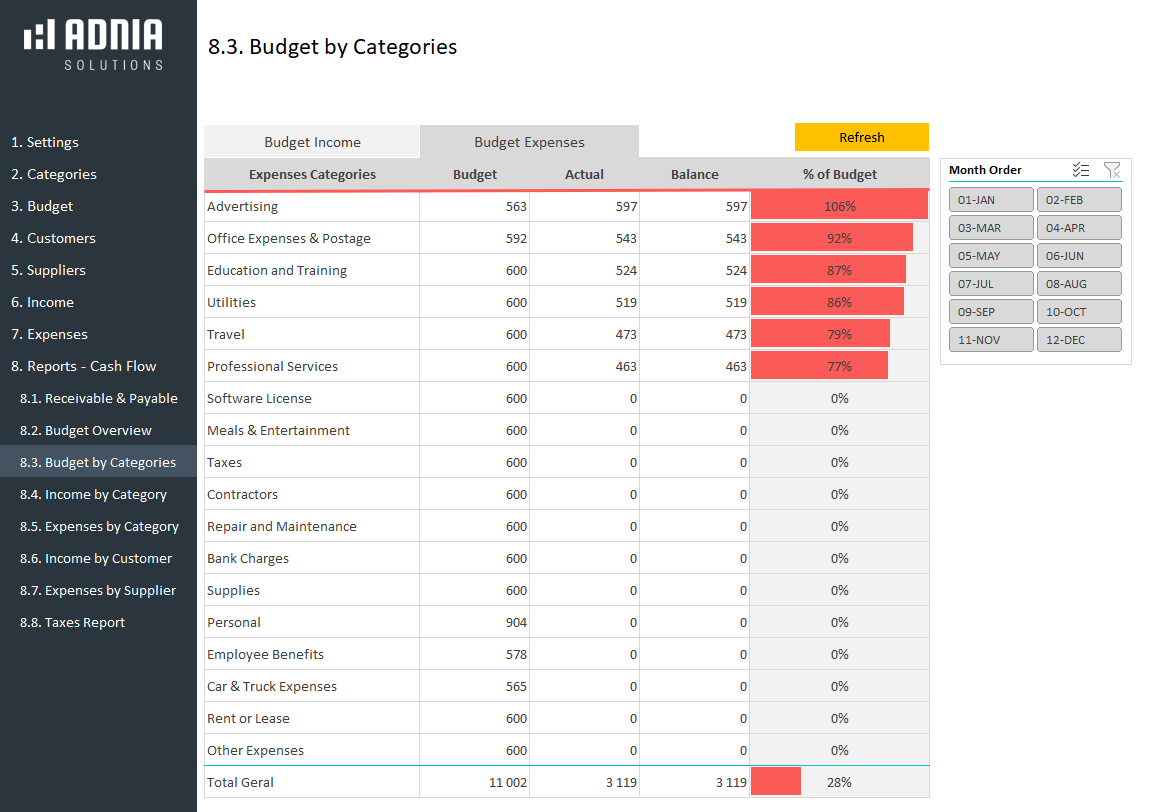Viewport: 1163px width, 812px height.
Task: Switch to the Budget Expenses tab
Action: [529, 142]
